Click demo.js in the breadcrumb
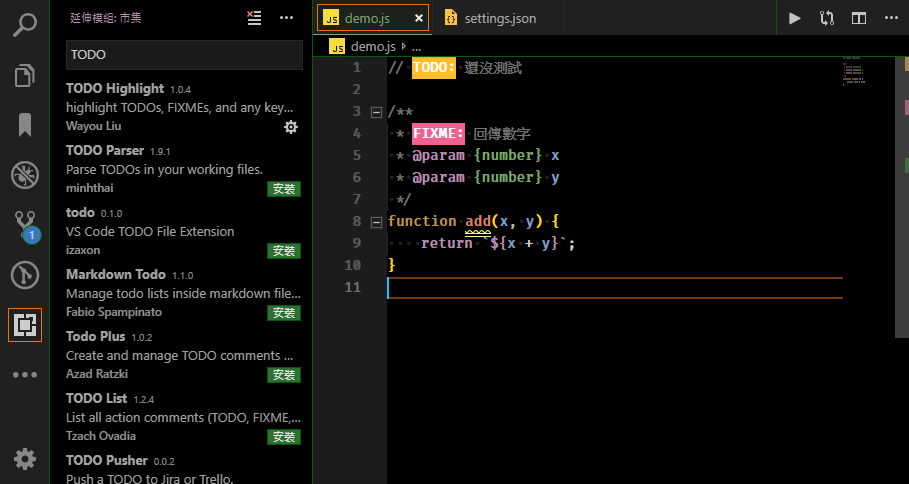This screenshot has width=909, height=484. pos(373,46)
